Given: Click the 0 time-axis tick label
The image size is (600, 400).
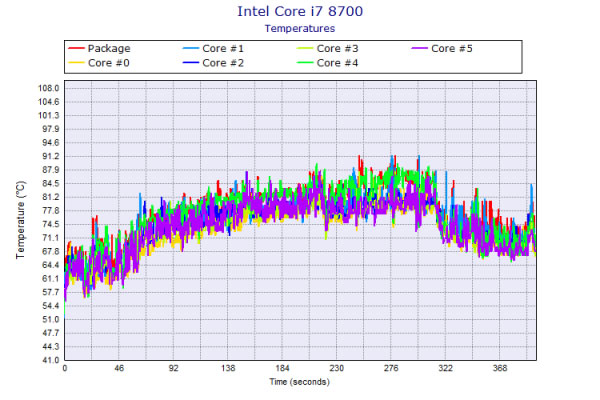Looking at the screenshot, I should (x=65, y=368).
